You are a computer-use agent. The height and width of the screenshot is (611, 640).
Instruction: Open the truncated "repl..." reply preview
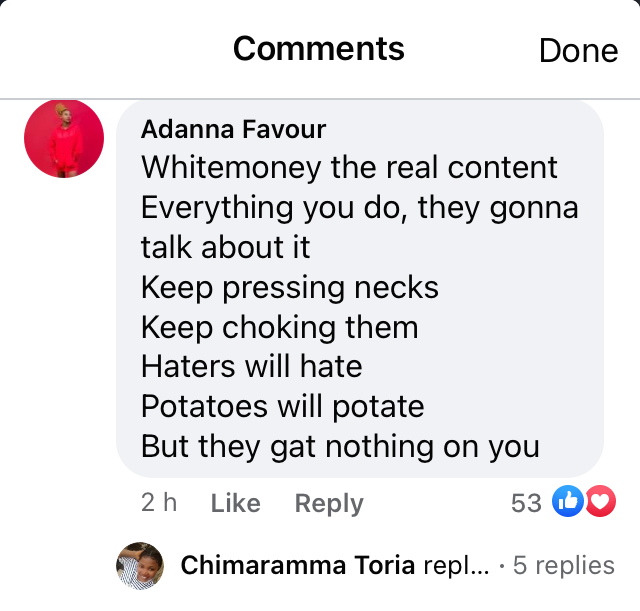coord(456,566)
